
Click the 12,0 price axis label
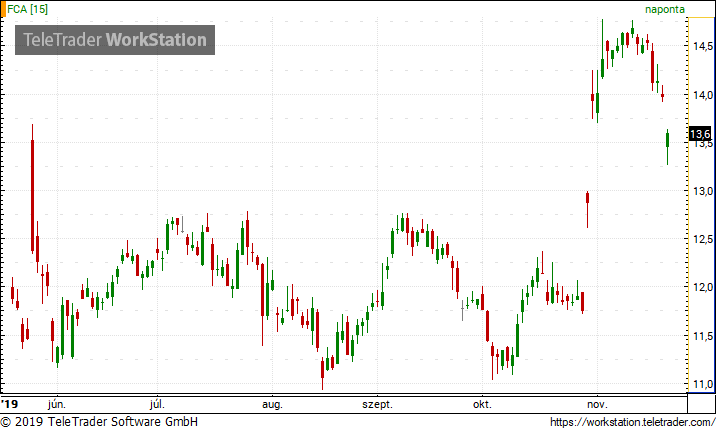703,288
